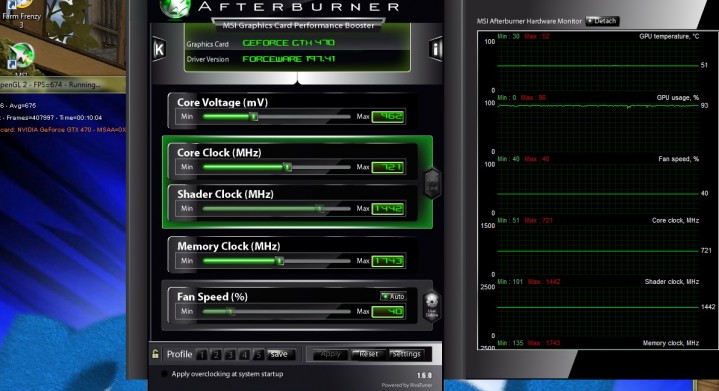The height and width of the screenshot is (391, 719).
Task: Click the FORCEWARE 197.41 driver version text
Action: coord(288,59)
